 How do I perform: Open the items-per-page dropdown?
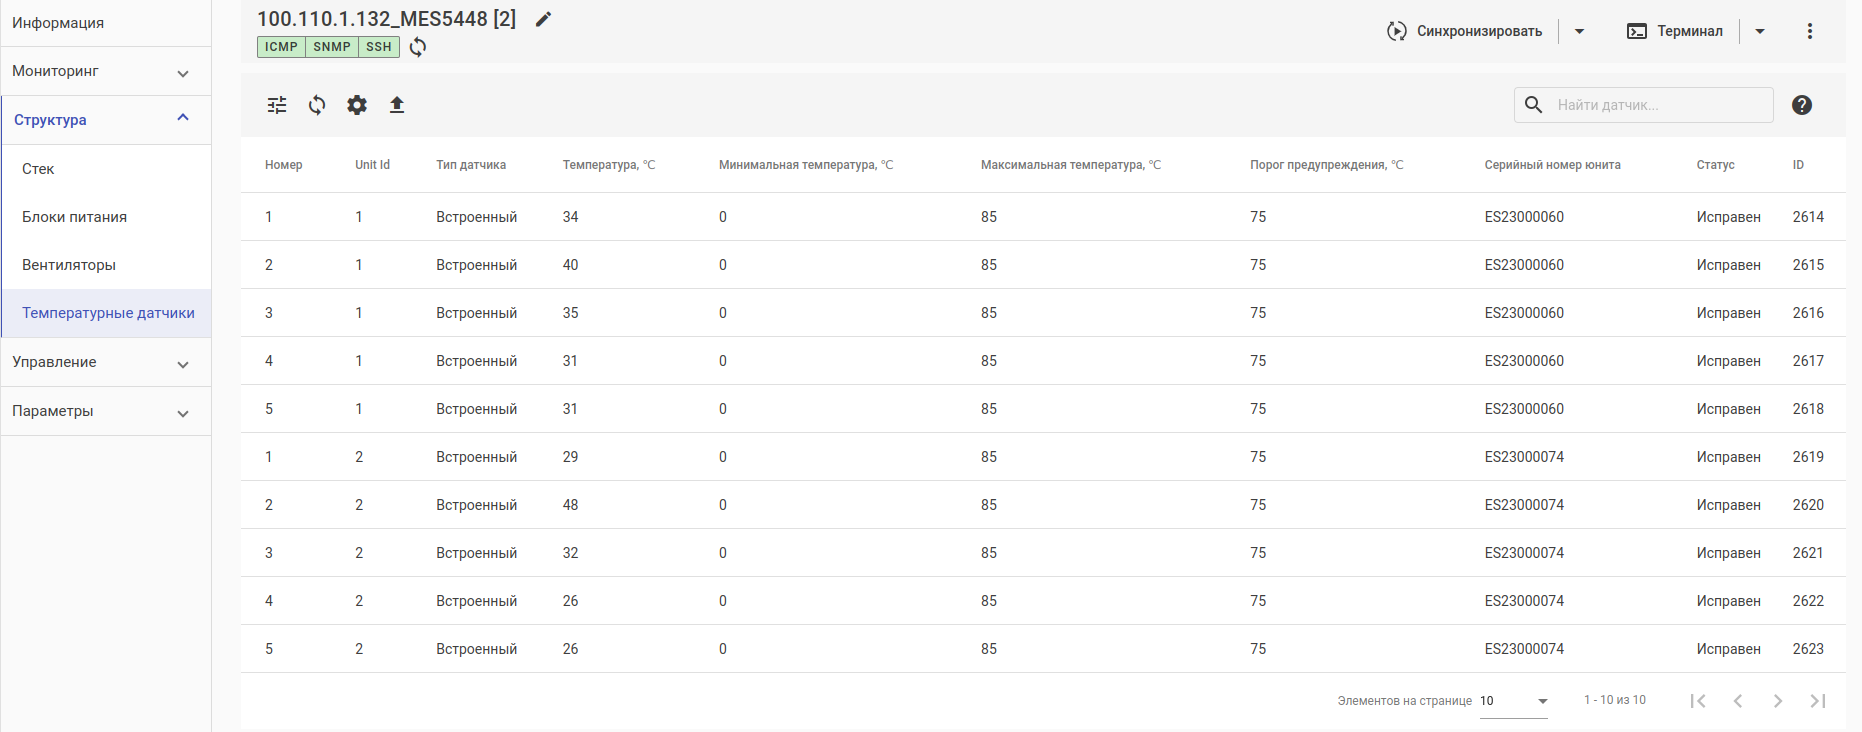tap(1514, 701)
